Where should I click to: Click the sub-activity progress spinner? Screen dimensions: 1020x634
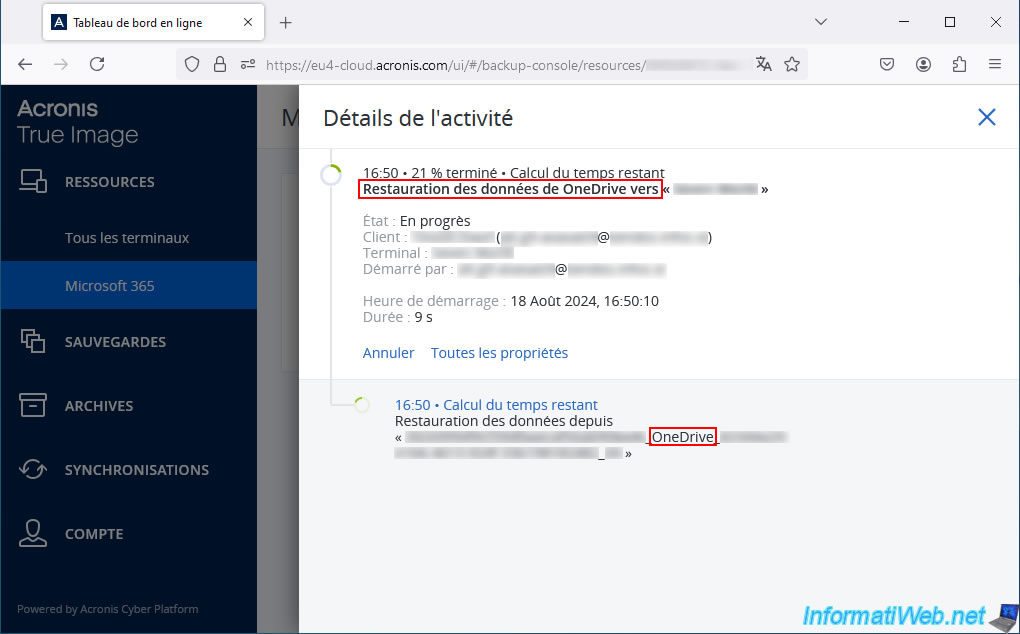click(362, 404)
